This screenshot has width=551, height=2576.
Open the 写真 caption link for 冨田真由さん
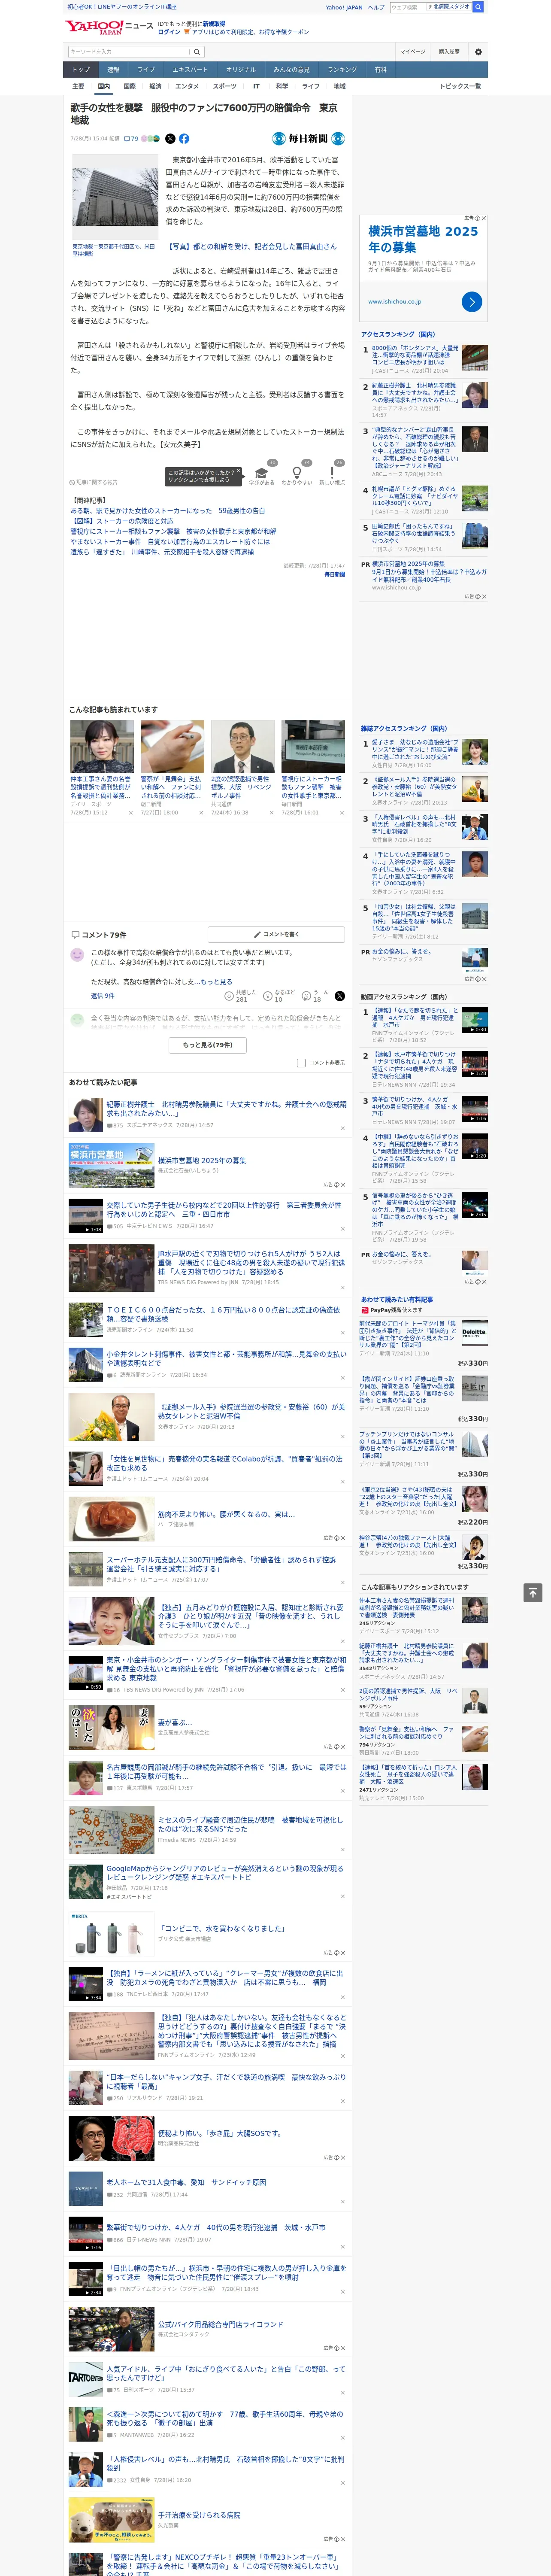point(251,246)
